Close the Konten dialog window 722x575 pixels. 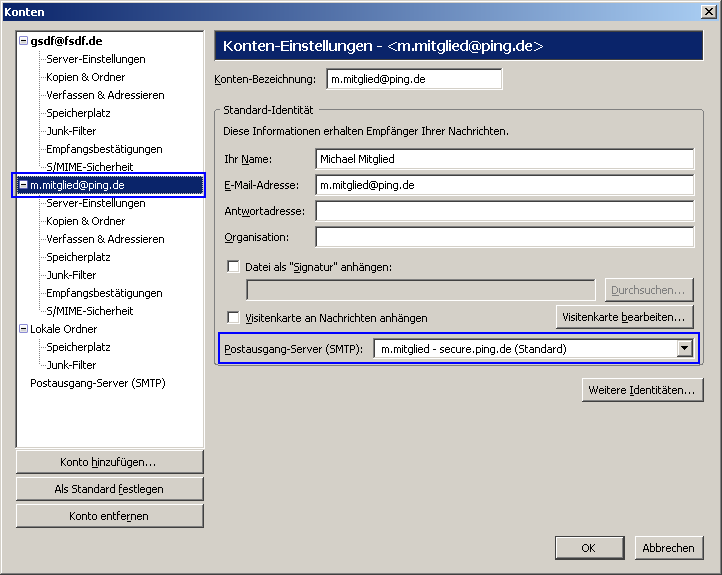[x=708, y=11]
